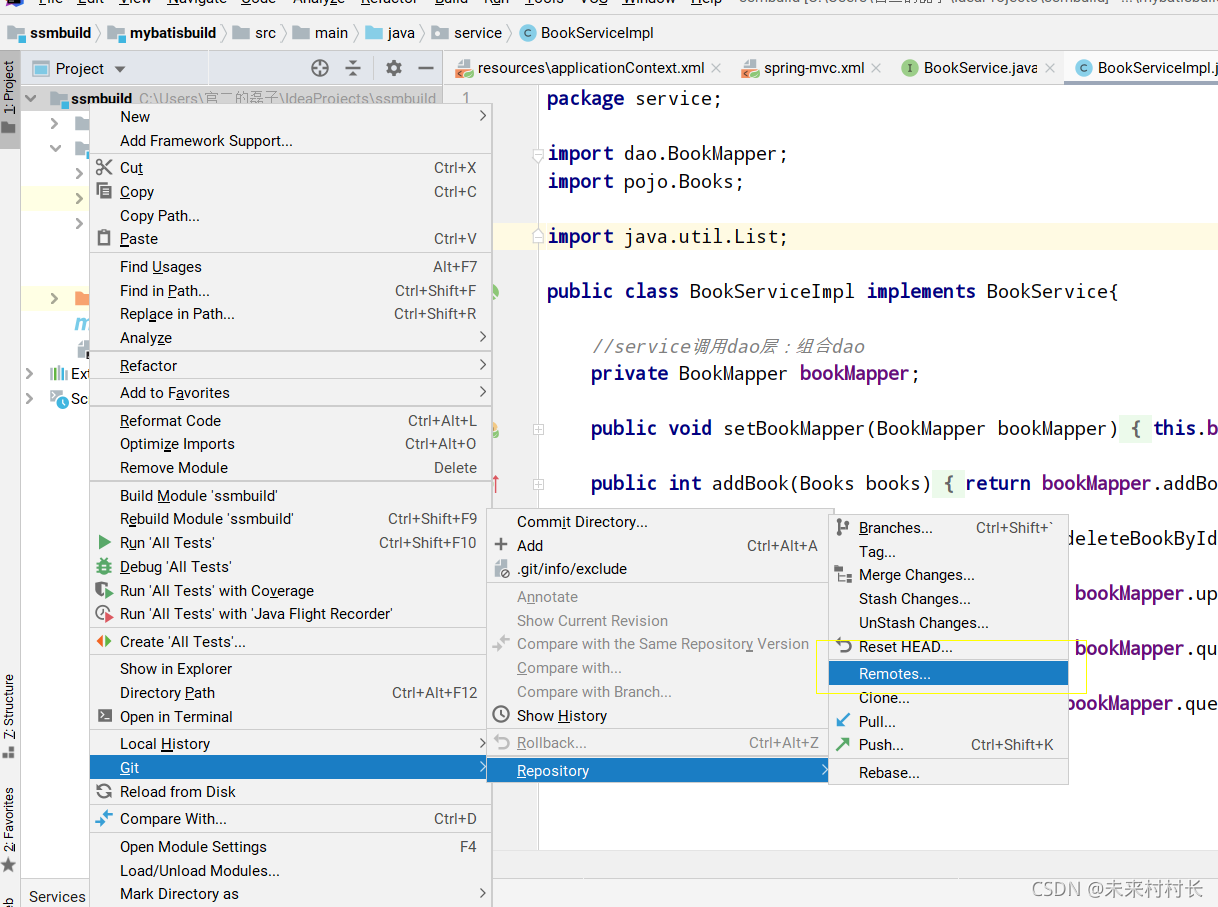Viewport: 1218px width, 907px height.
Task: Open the Add to Favorites submenu
Action: 291,393
